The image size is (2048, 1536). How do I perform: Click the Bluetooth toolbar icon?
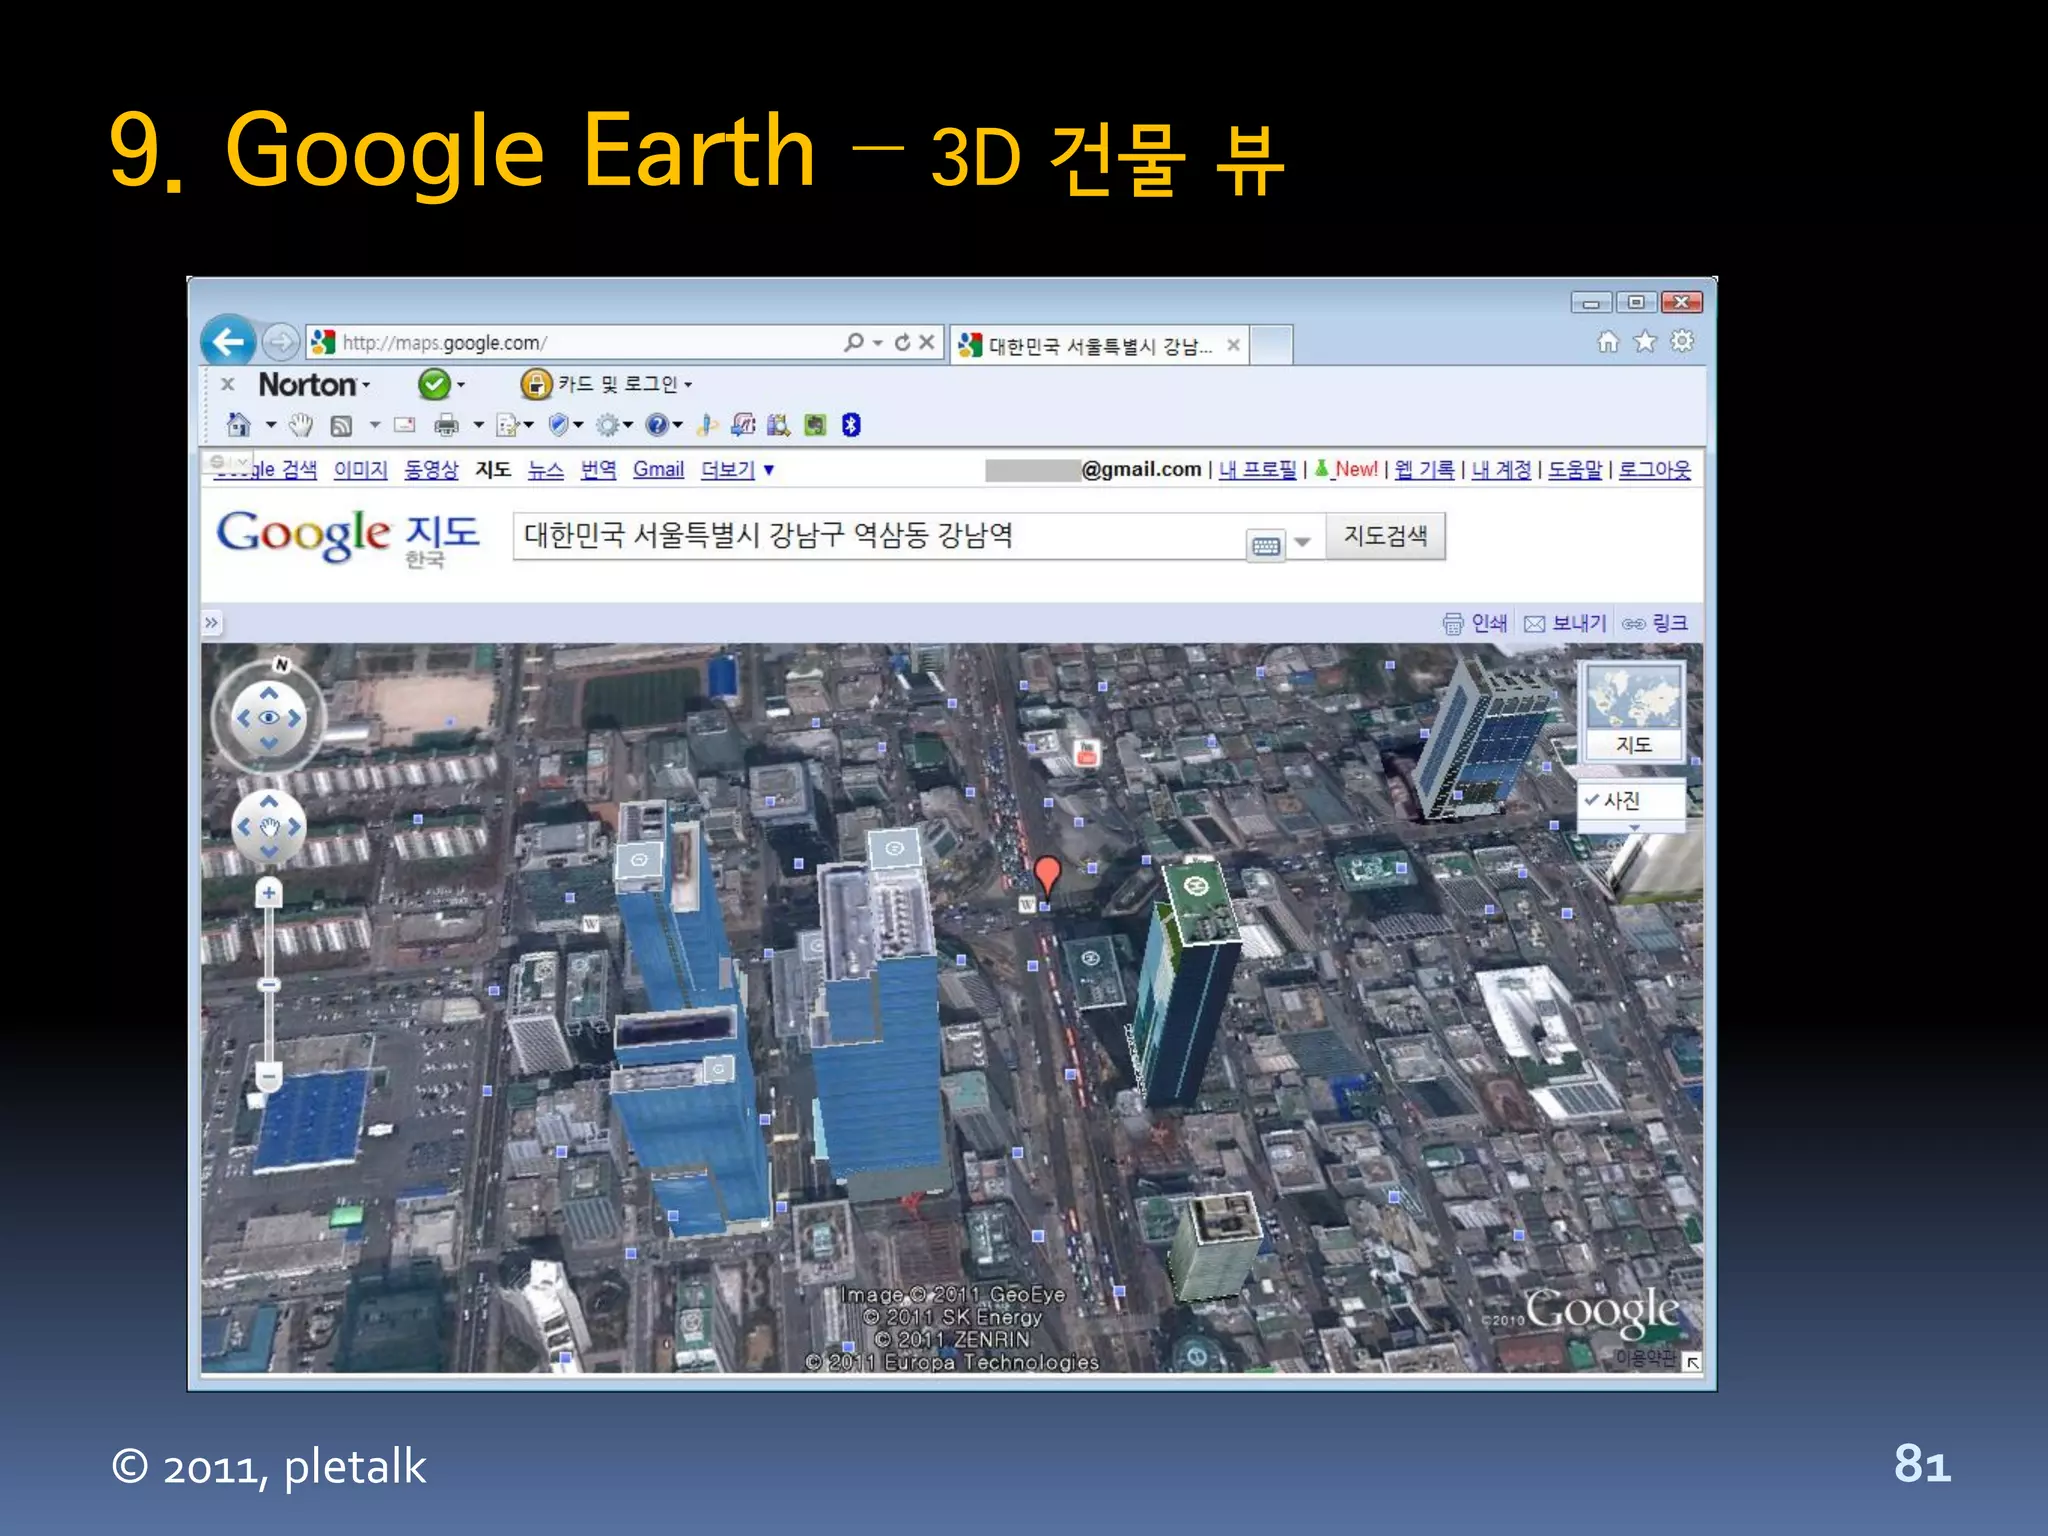[851, 425]
